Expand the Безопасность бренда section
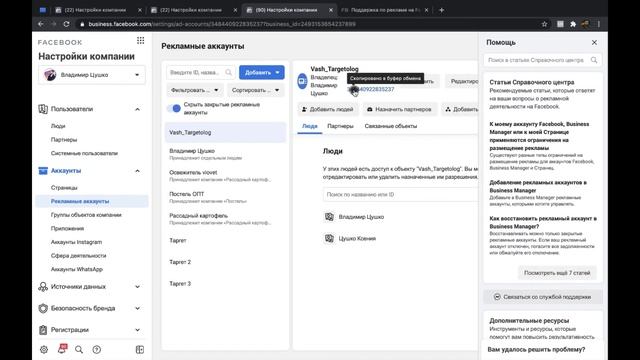The image size is (640, 360). [138, 308]
